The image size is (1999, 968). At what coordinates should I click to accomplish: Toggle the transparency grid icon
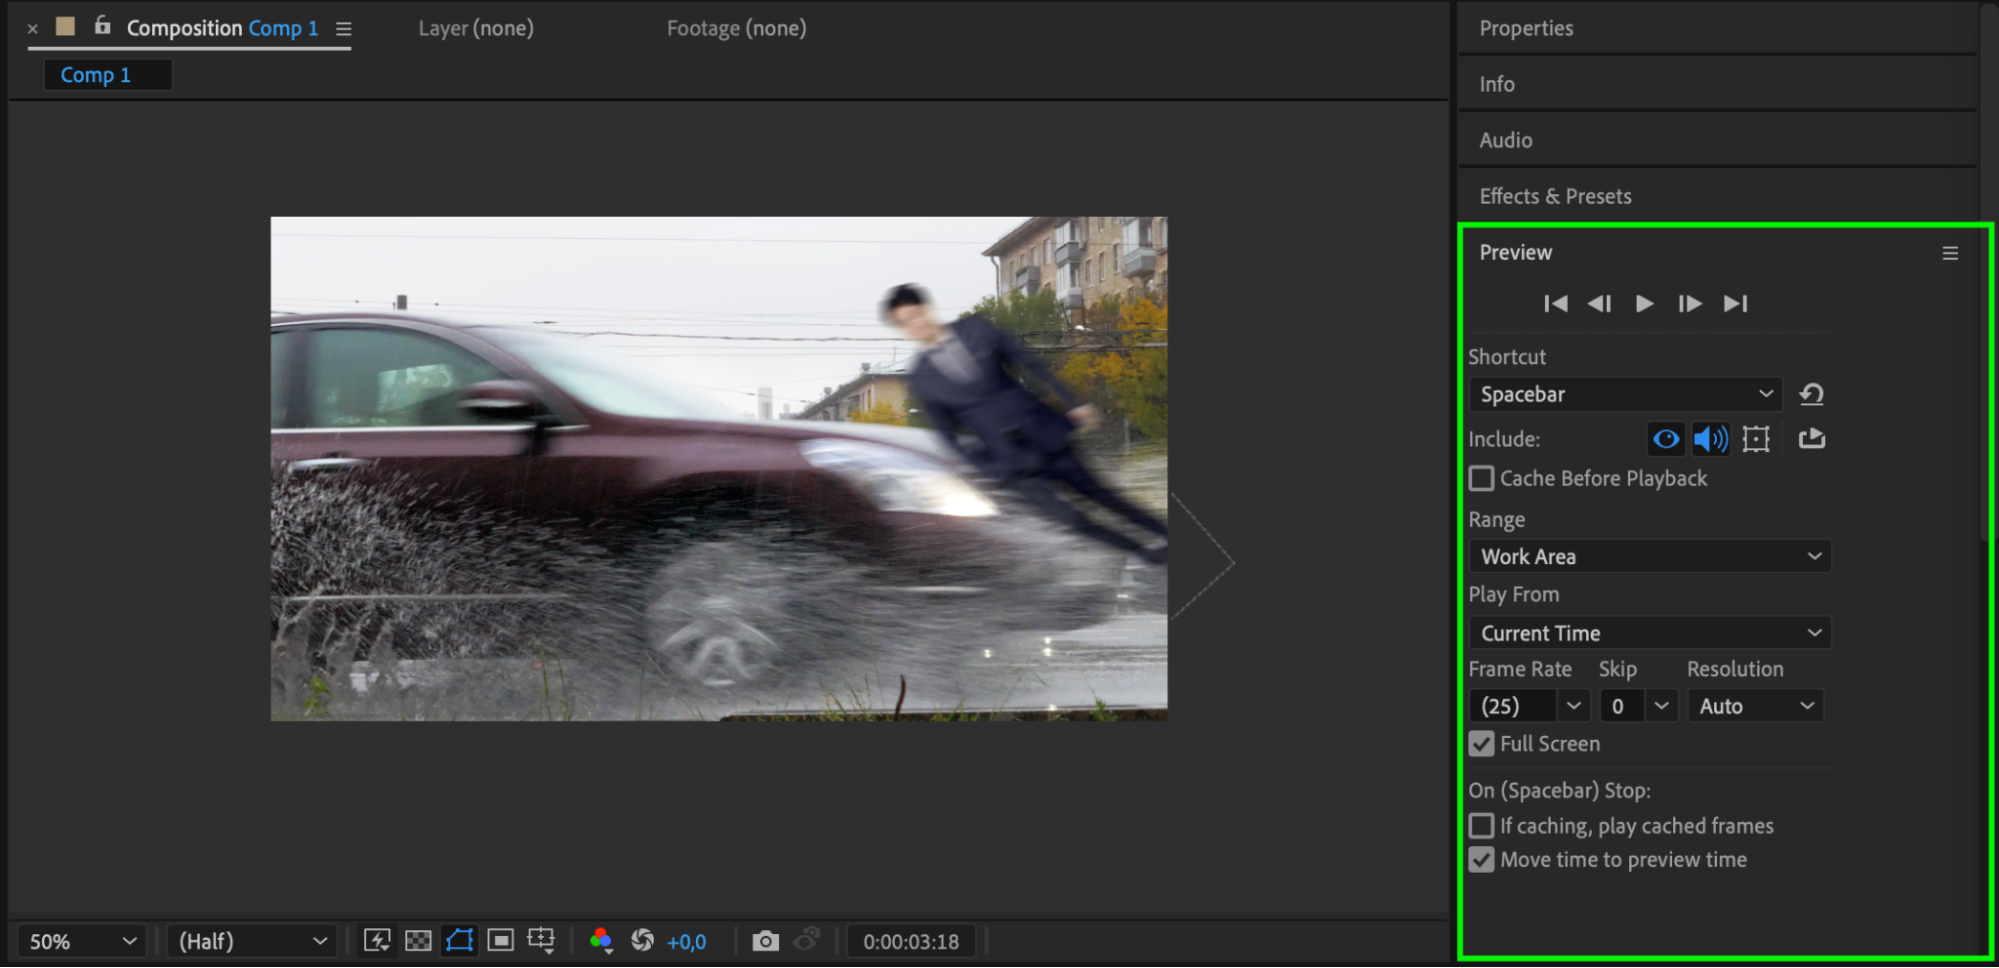coord(418,941)
